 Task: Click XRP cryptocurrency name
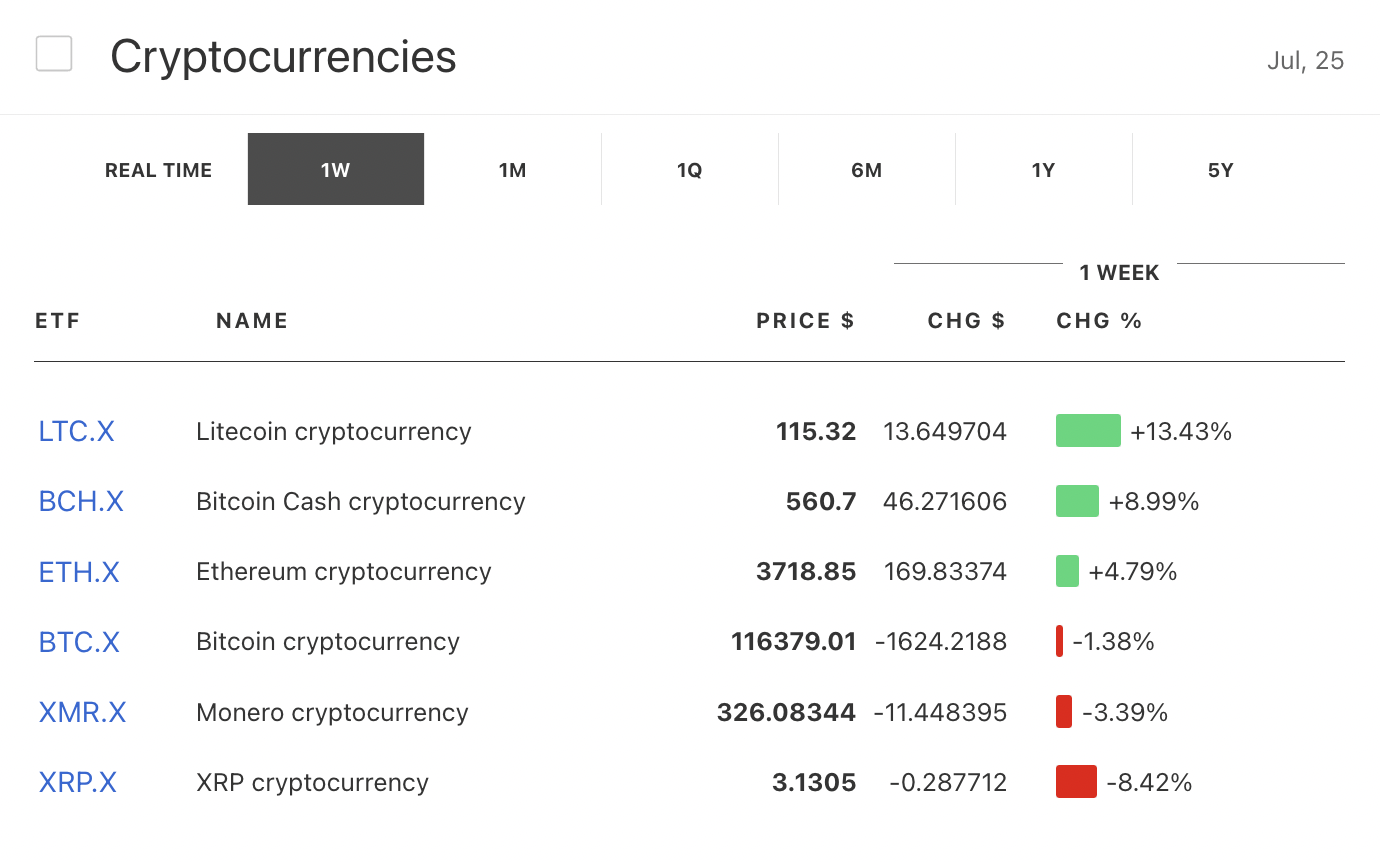(312, 783)
